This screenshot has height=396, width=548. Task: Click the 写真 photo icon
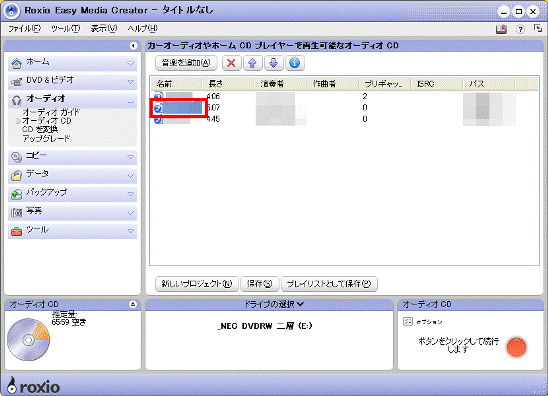[x=16, y=213]
